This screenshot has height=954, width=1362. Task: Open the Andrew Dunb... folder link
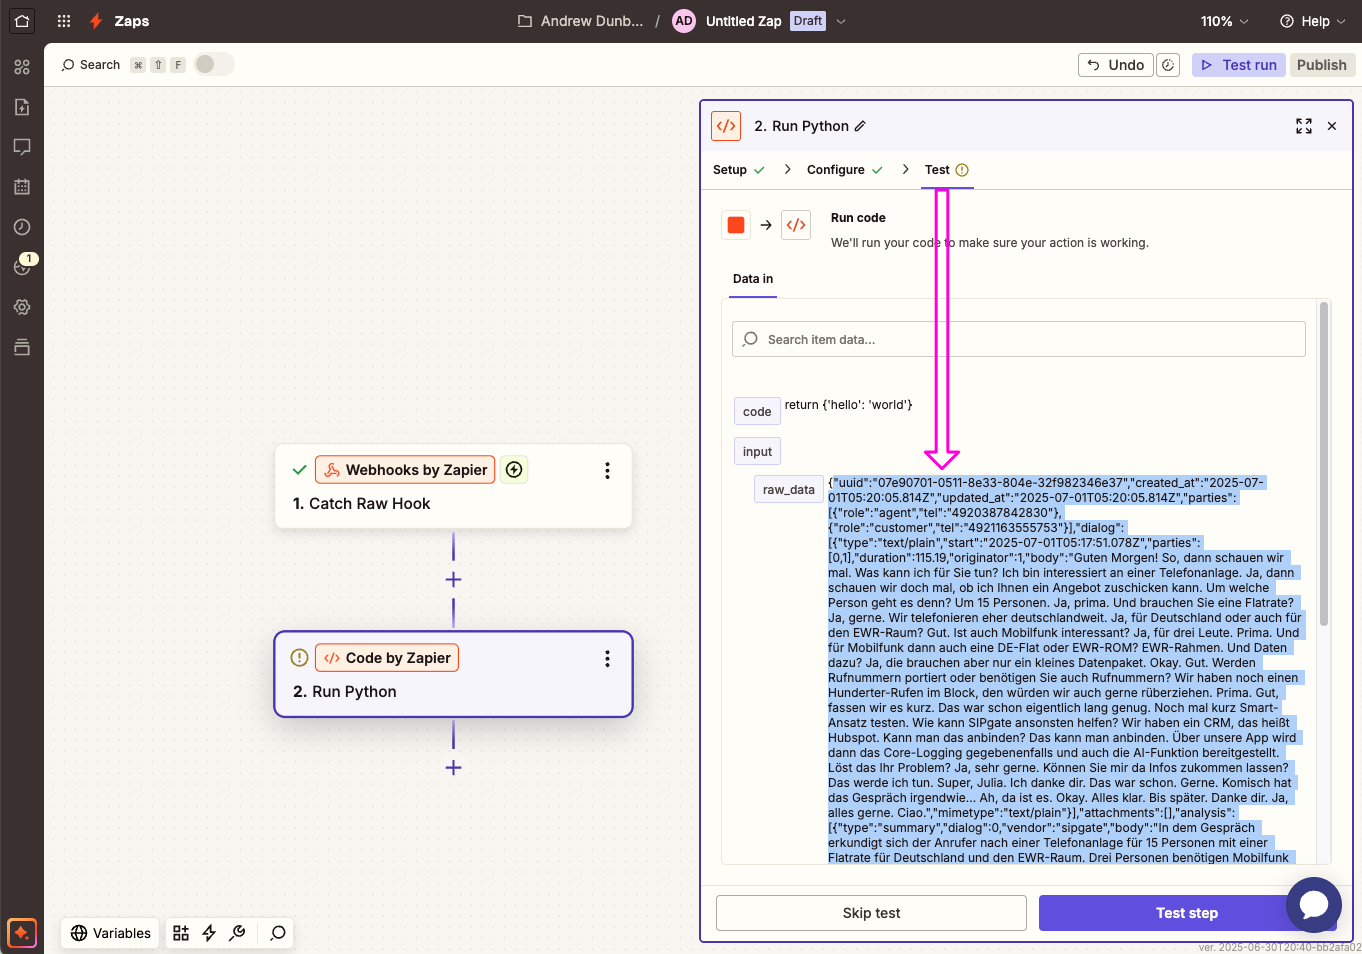(581, 21)
